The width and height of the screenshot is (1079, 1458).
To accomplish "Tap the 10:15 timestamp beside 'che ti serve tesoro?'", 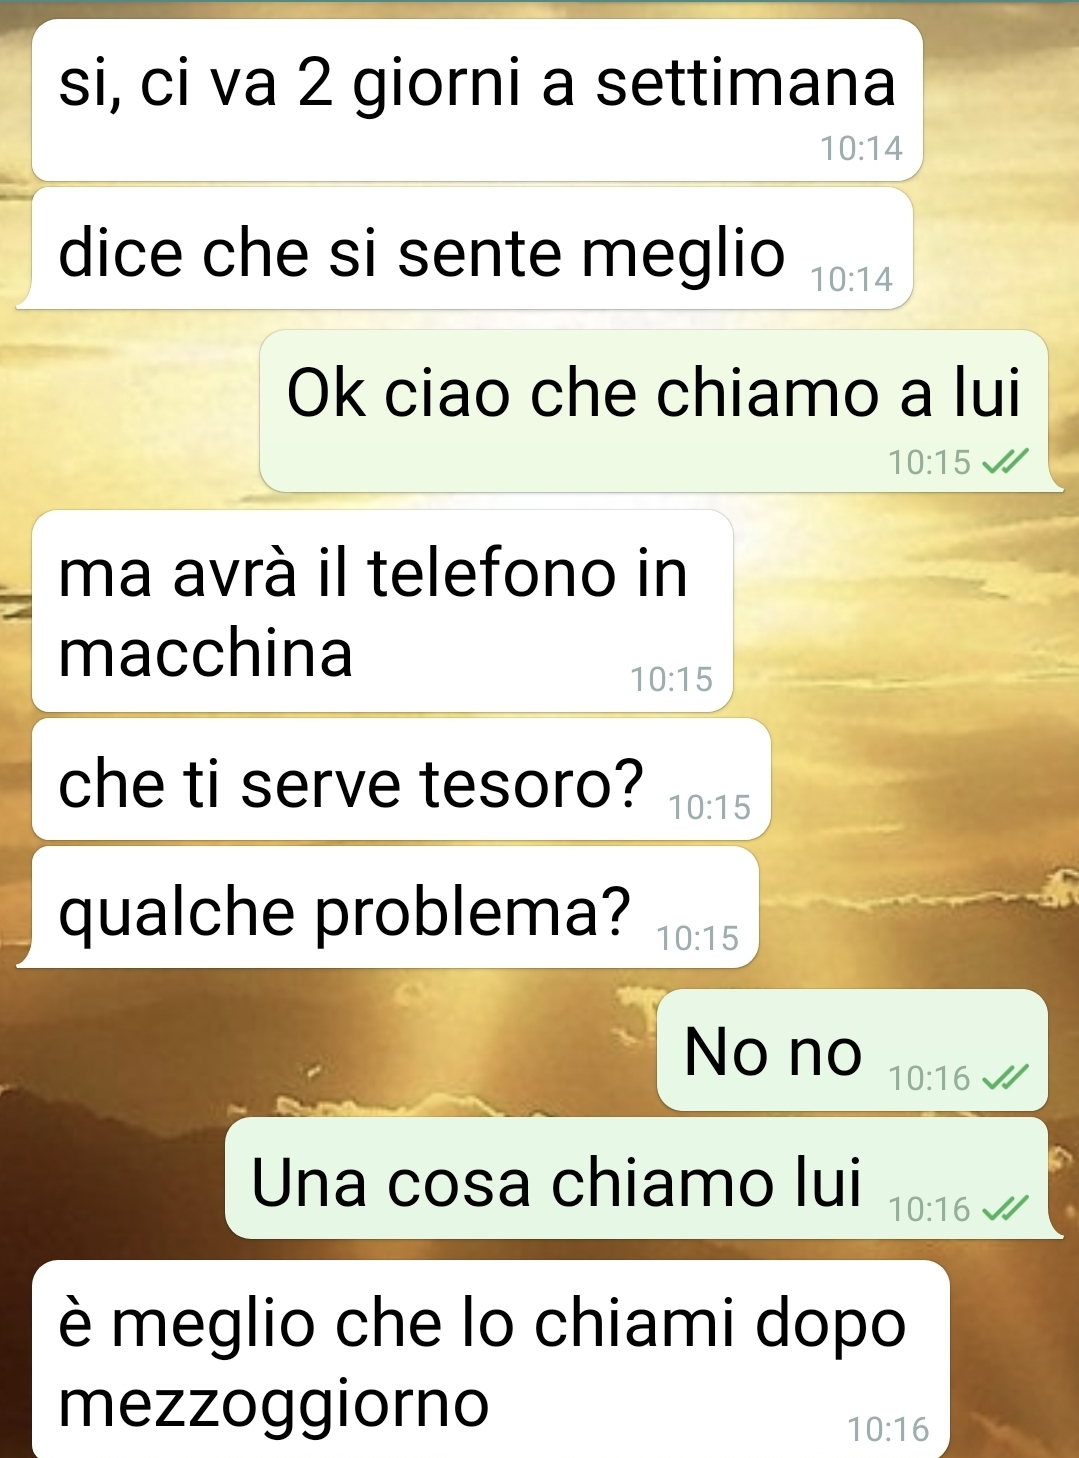I will coord(709,807).
